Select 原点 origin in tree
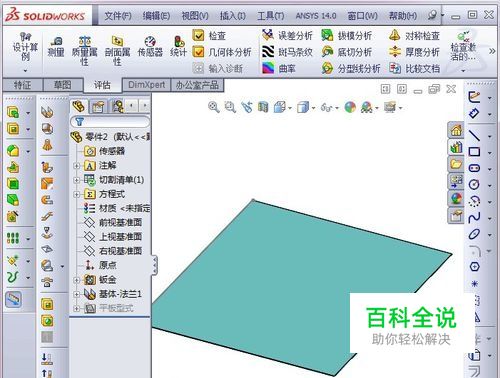The height and width of the screenshot is (378, 500). pos(100,265)
